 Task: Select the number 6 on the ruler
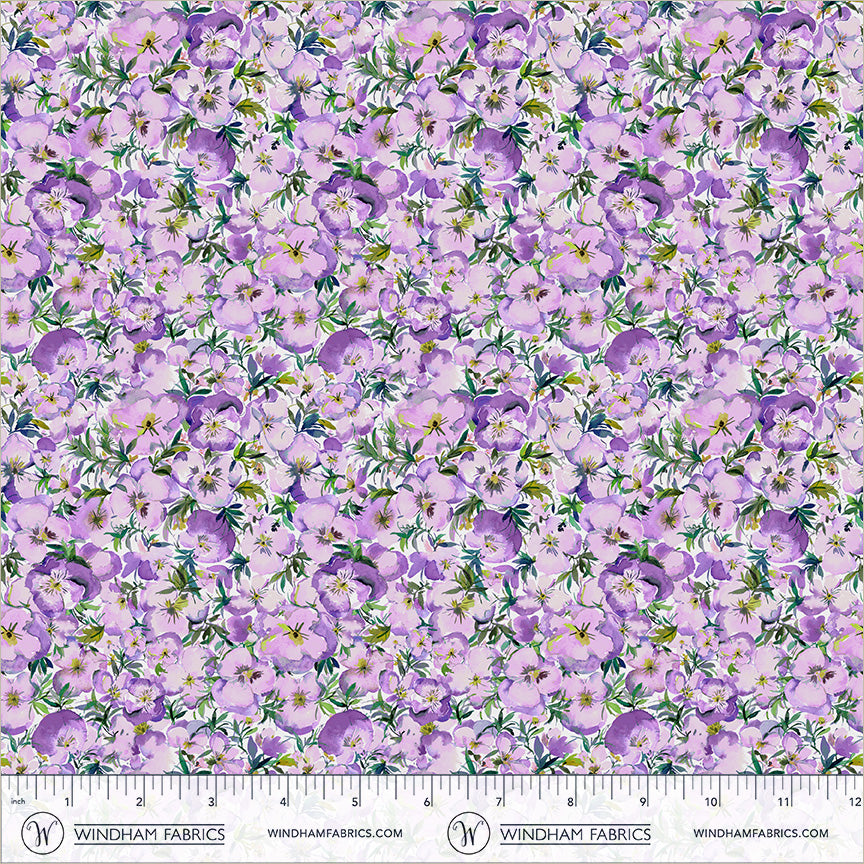coord(428,802)
